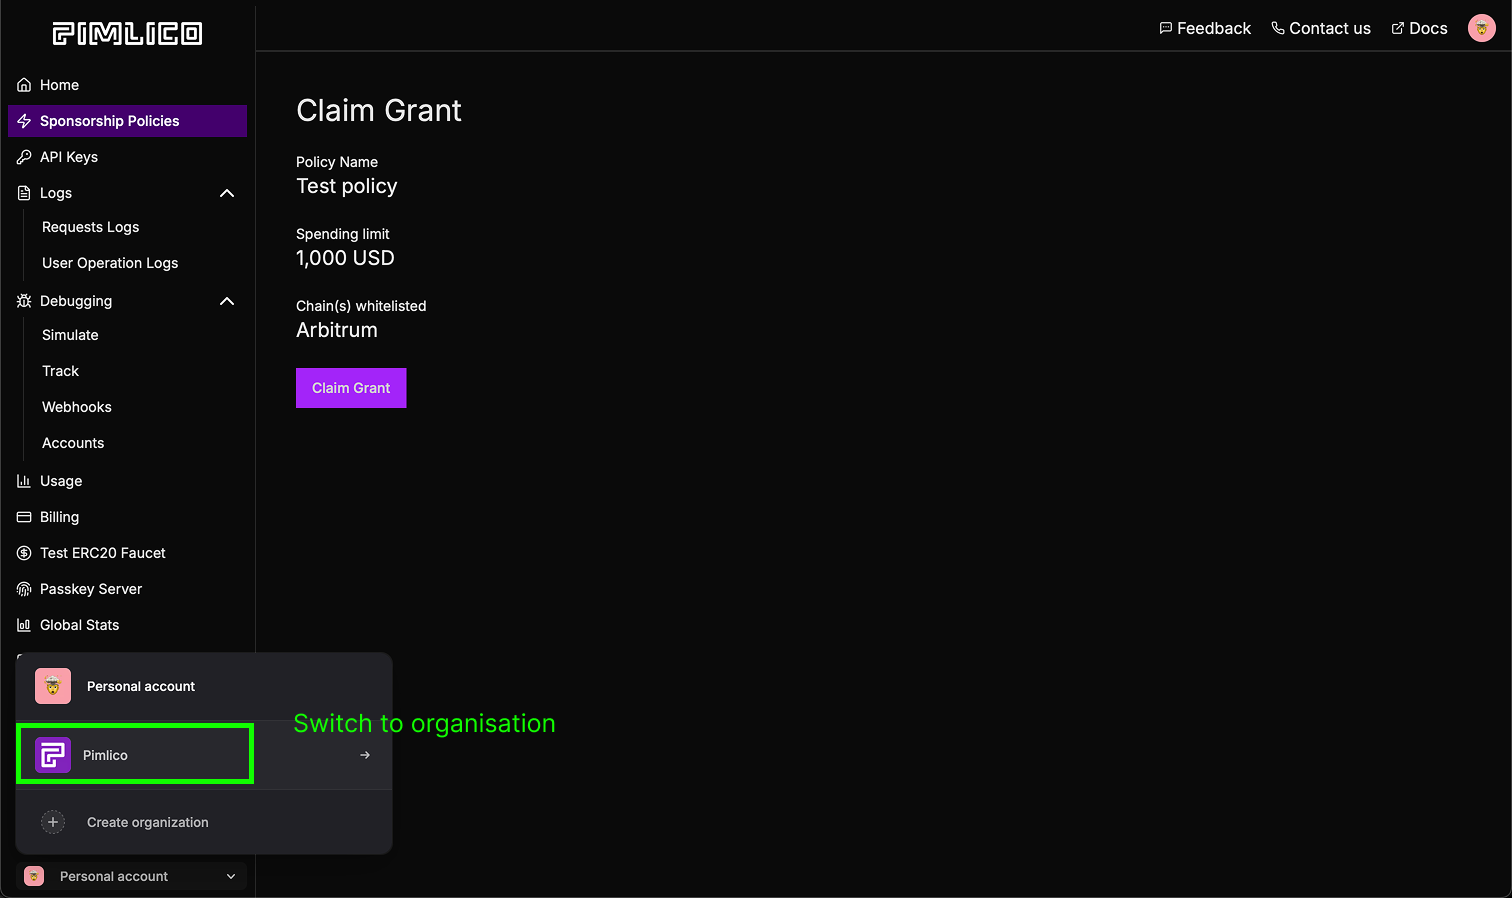Click the Passkey Server fingerprint icon

(x=24, y=589)
